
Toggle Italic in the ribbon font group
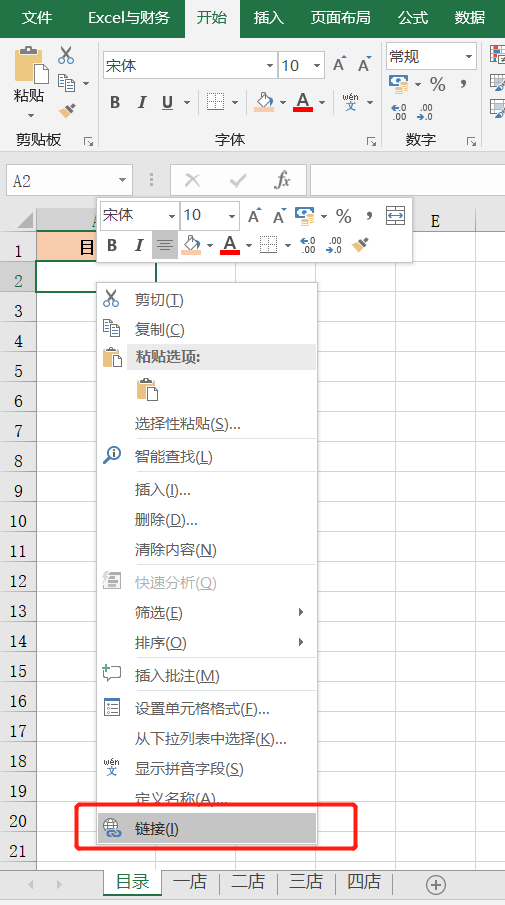(x=141, y=103)
